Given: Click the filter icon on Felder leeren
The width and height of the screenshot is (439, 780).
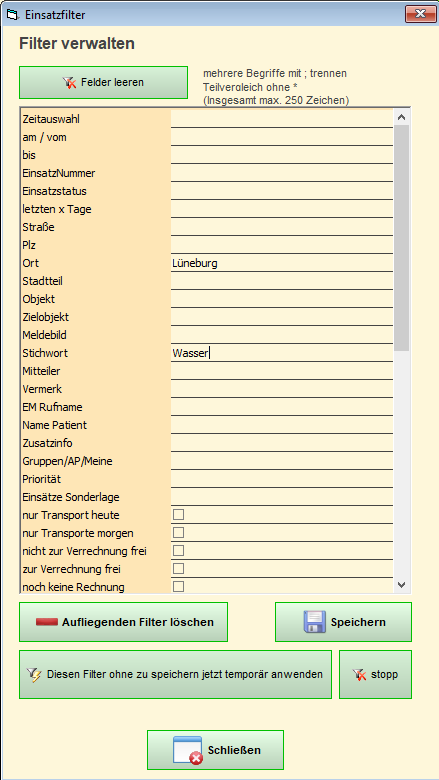Looking at the screenshot, I should point(70,83).
